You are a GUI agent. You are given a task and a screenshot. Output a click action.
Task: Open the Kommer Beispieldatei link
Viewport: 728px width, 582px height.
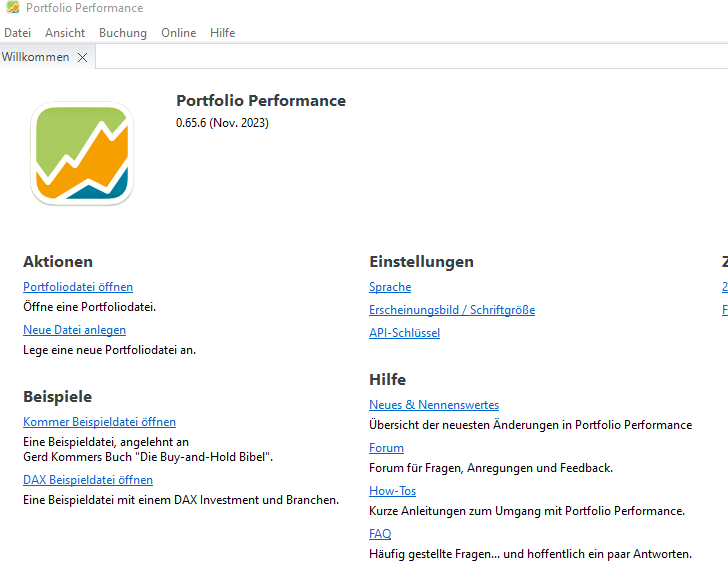click(99, 422)
